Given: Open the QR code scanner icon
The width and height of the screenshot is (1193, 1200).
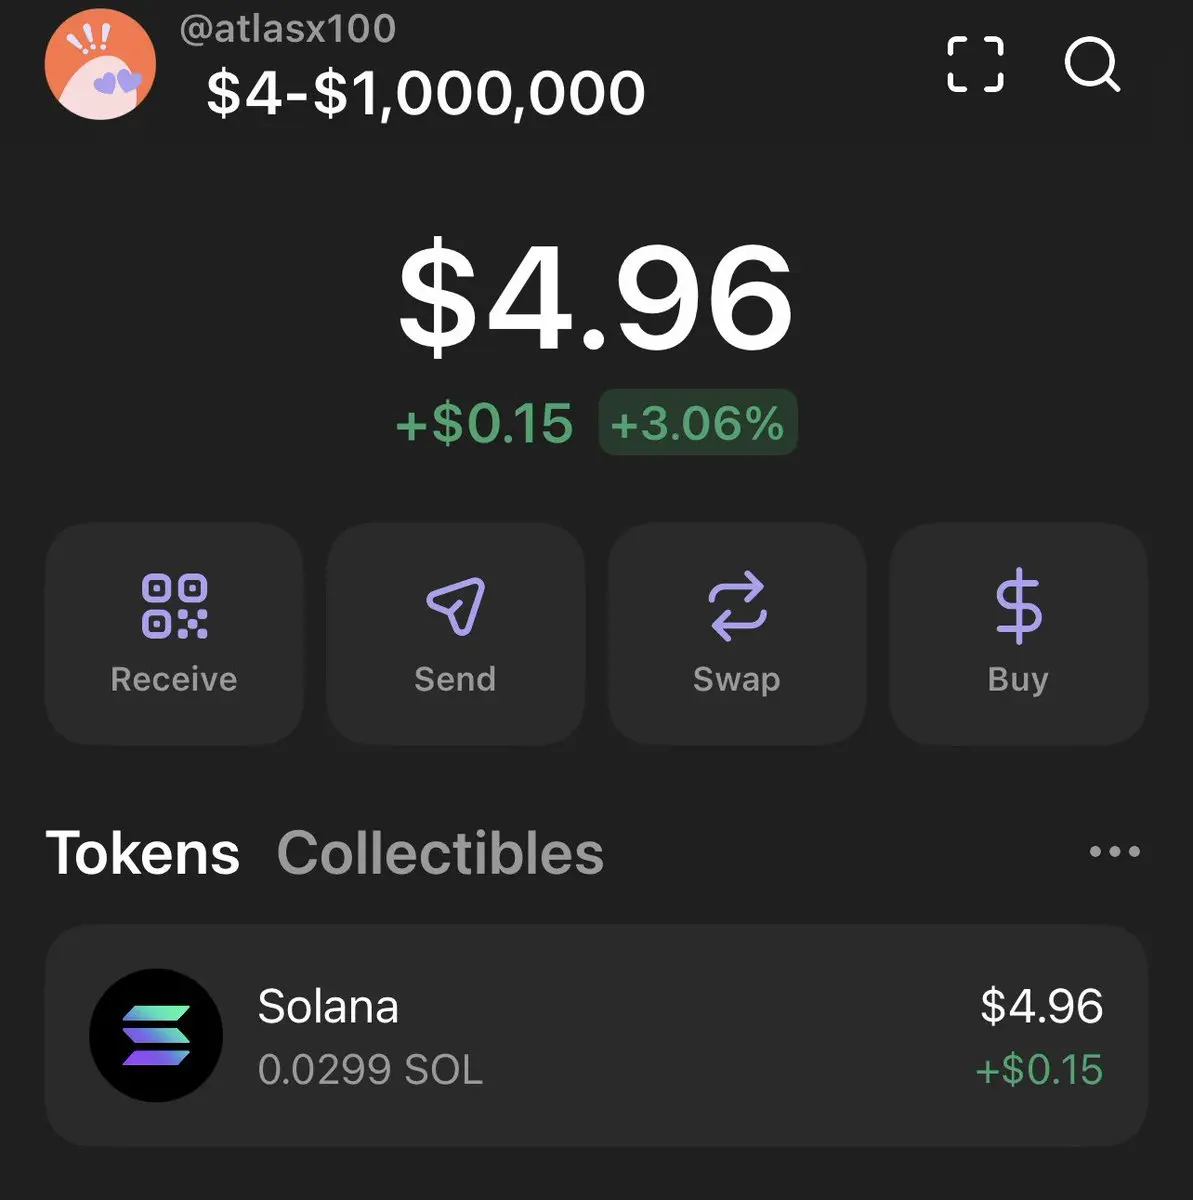Looking at the screenshot, I should coord(975,64).
